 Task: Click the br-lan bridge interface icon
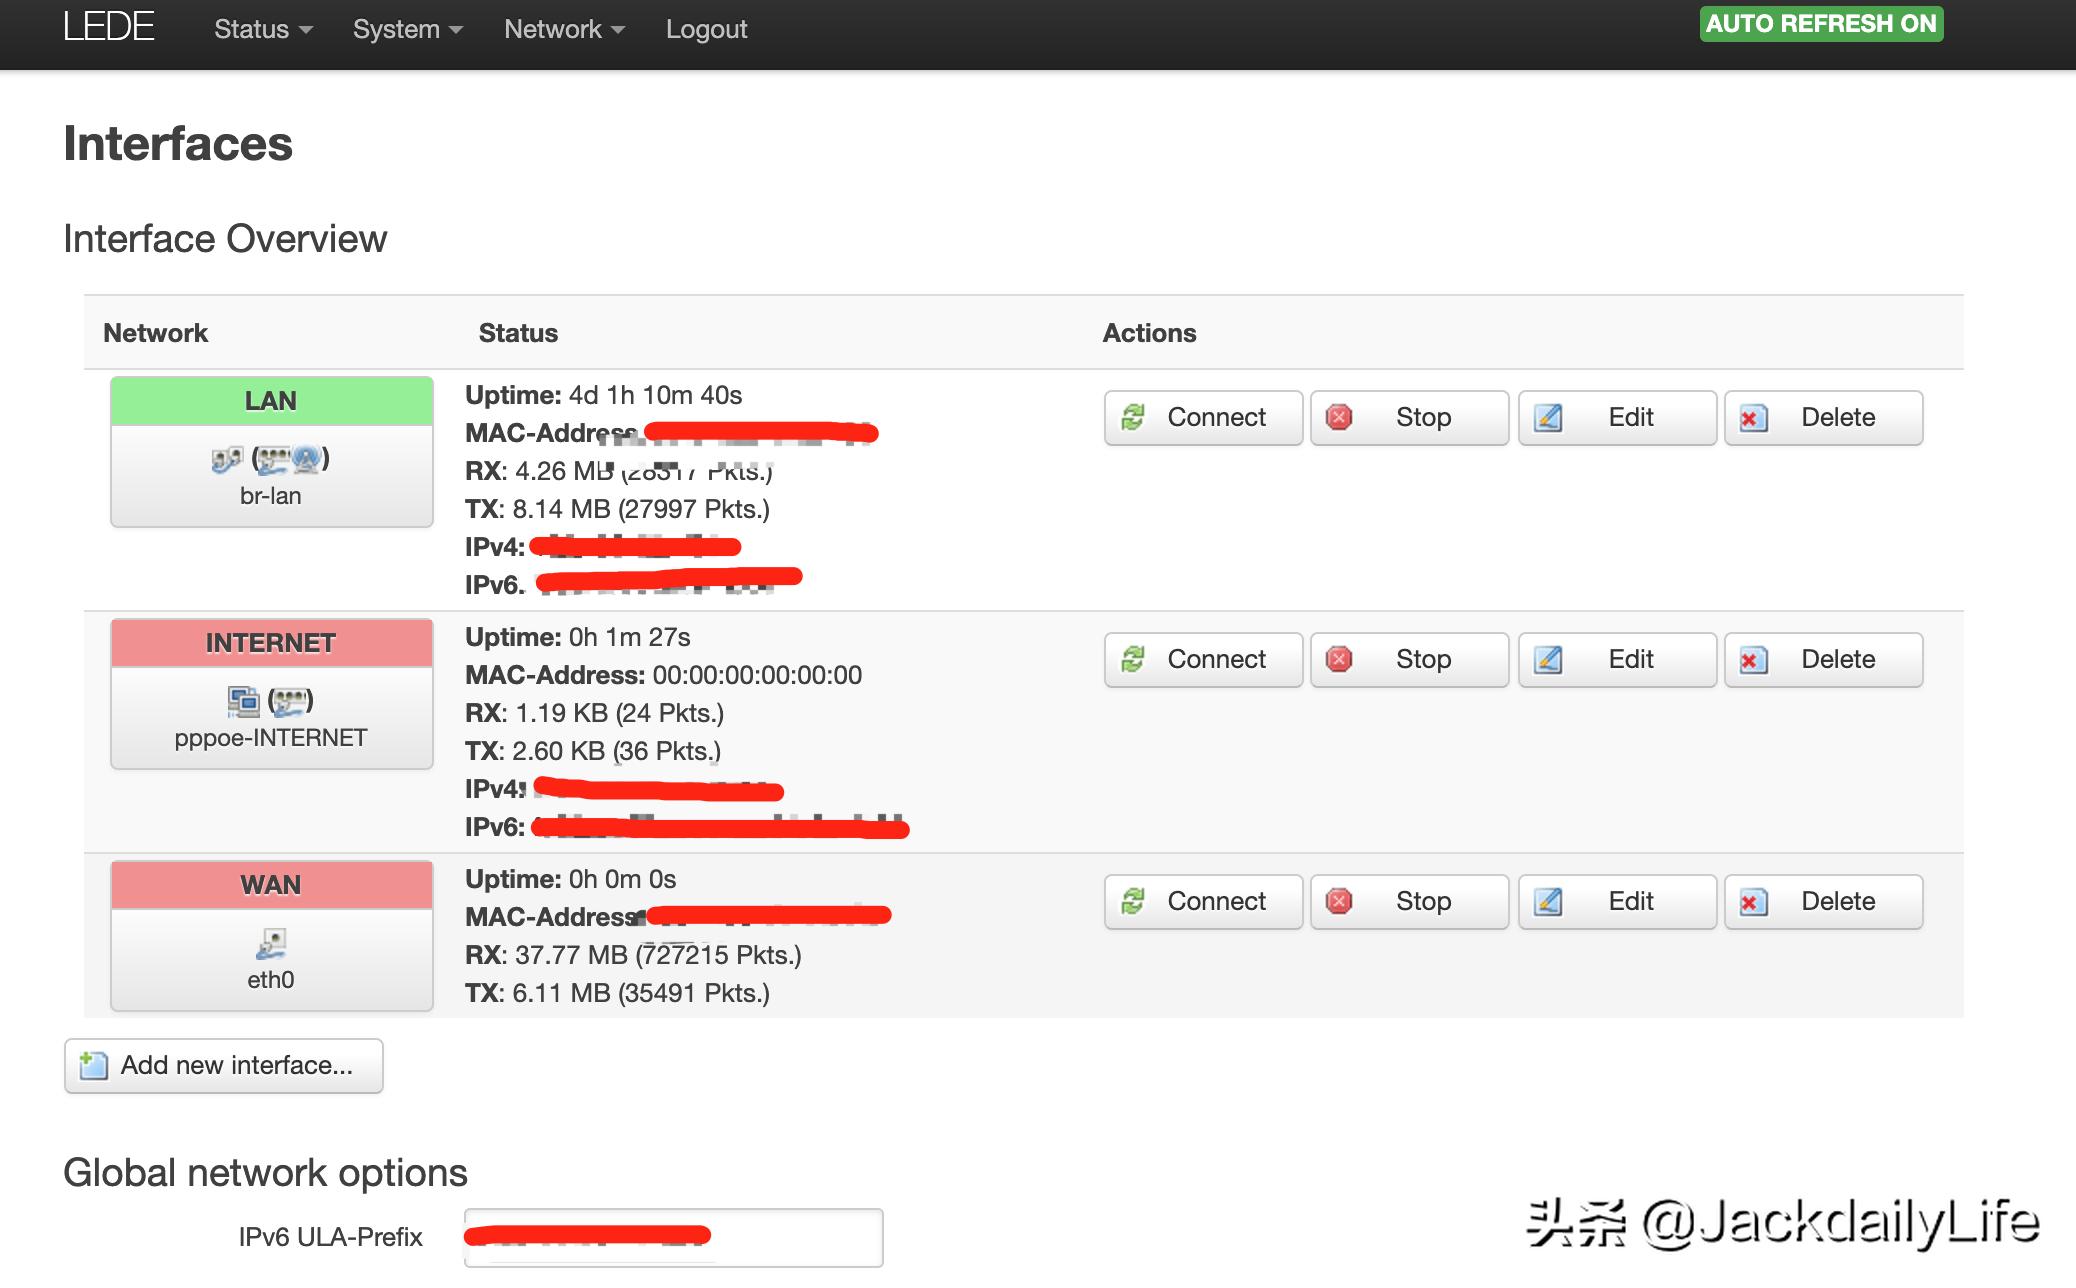227,459
